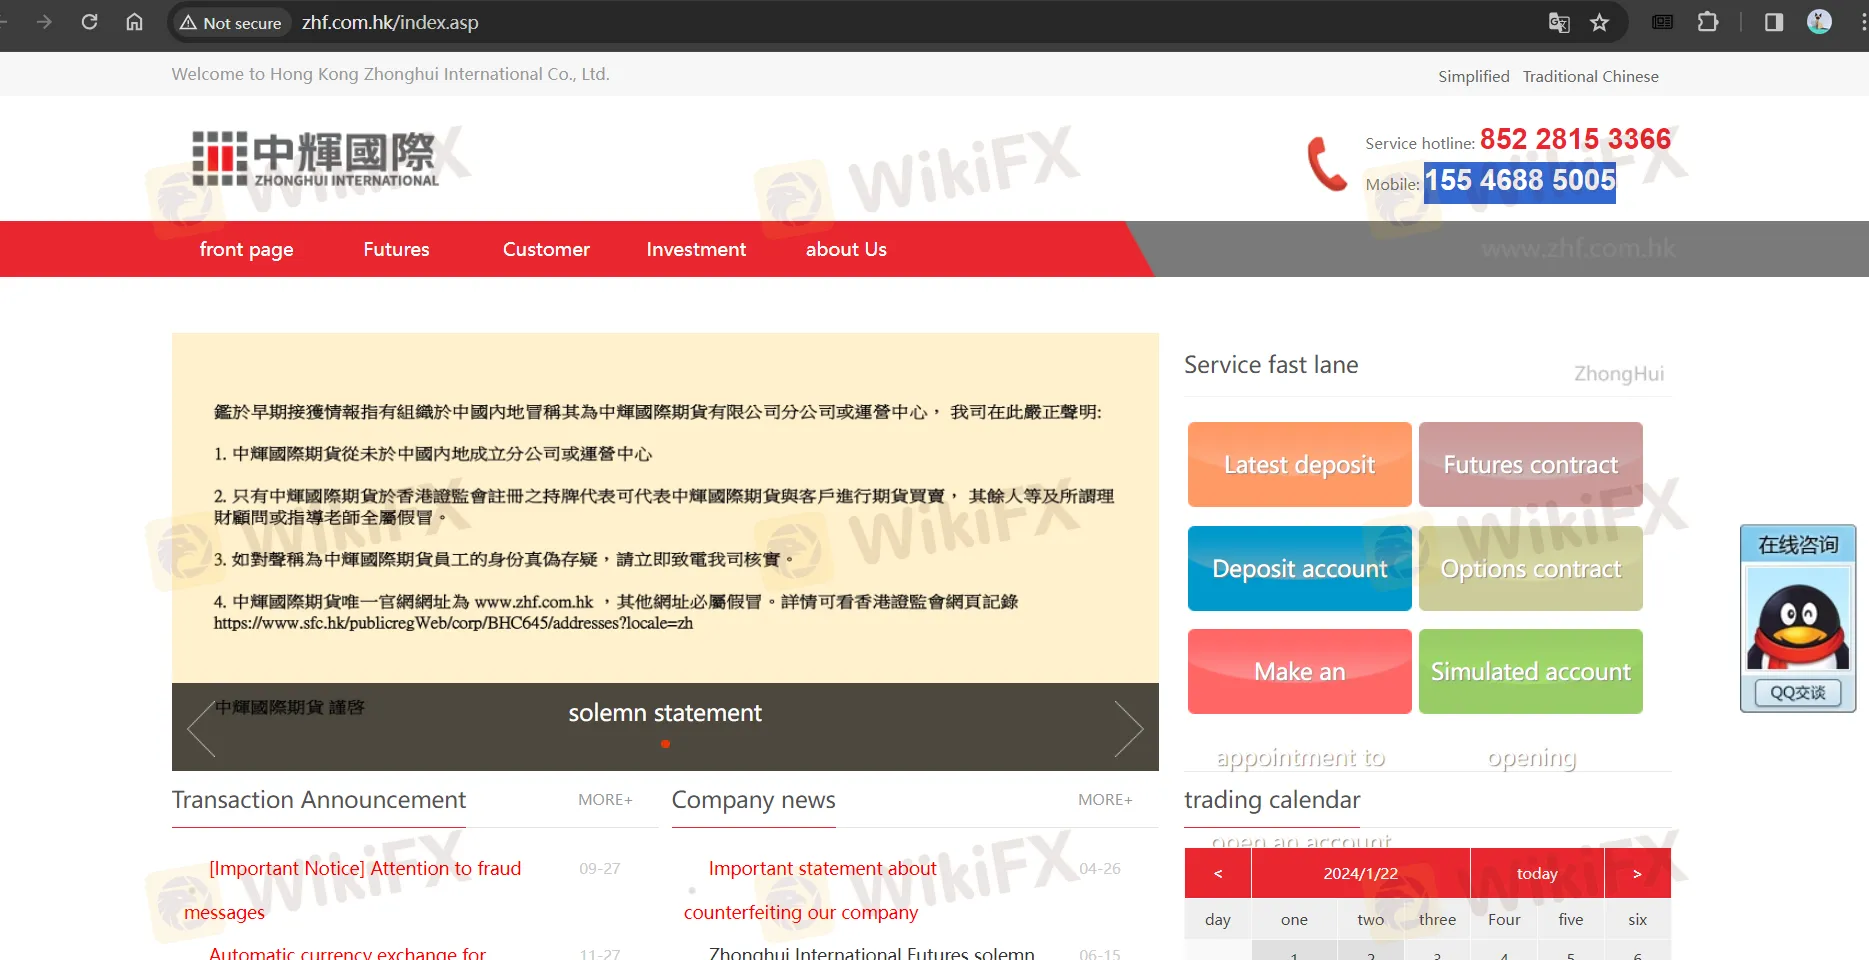
Task: Click the browser profile avatar
Action: click(1818, 21)
